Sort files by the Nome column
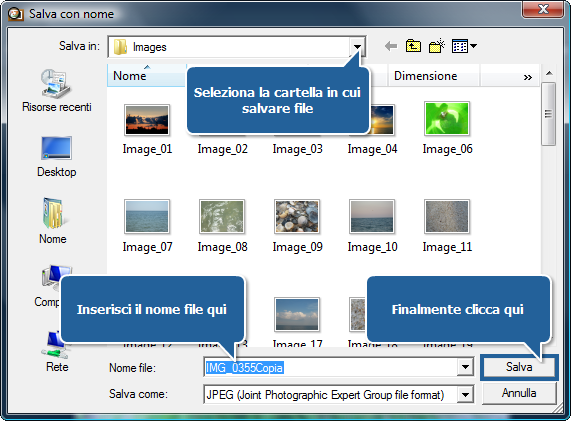Image resolution: width=571 pixels, height=422 pixels. [147, 75]
